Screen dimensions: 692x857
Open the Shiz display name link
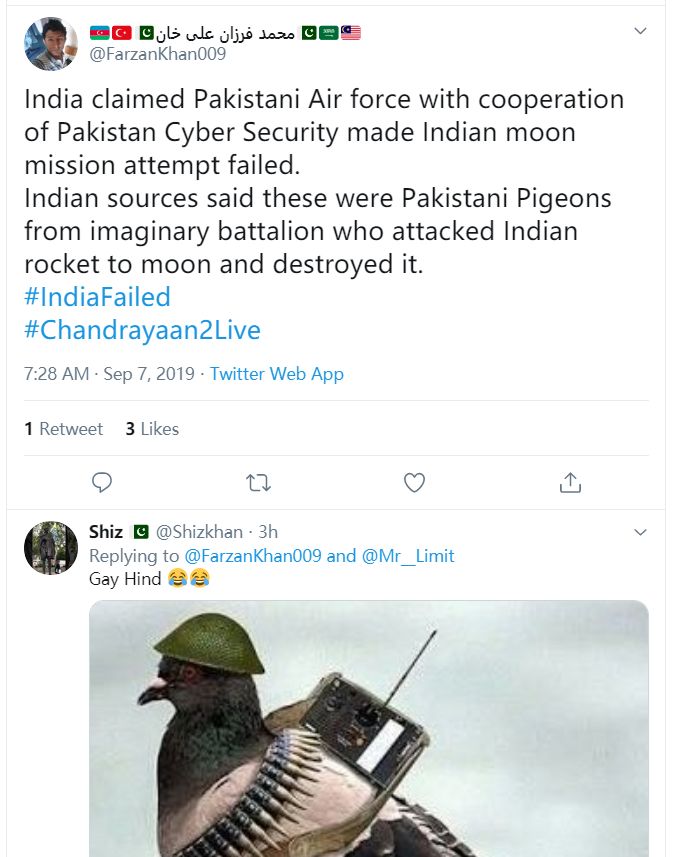(106, 532)
